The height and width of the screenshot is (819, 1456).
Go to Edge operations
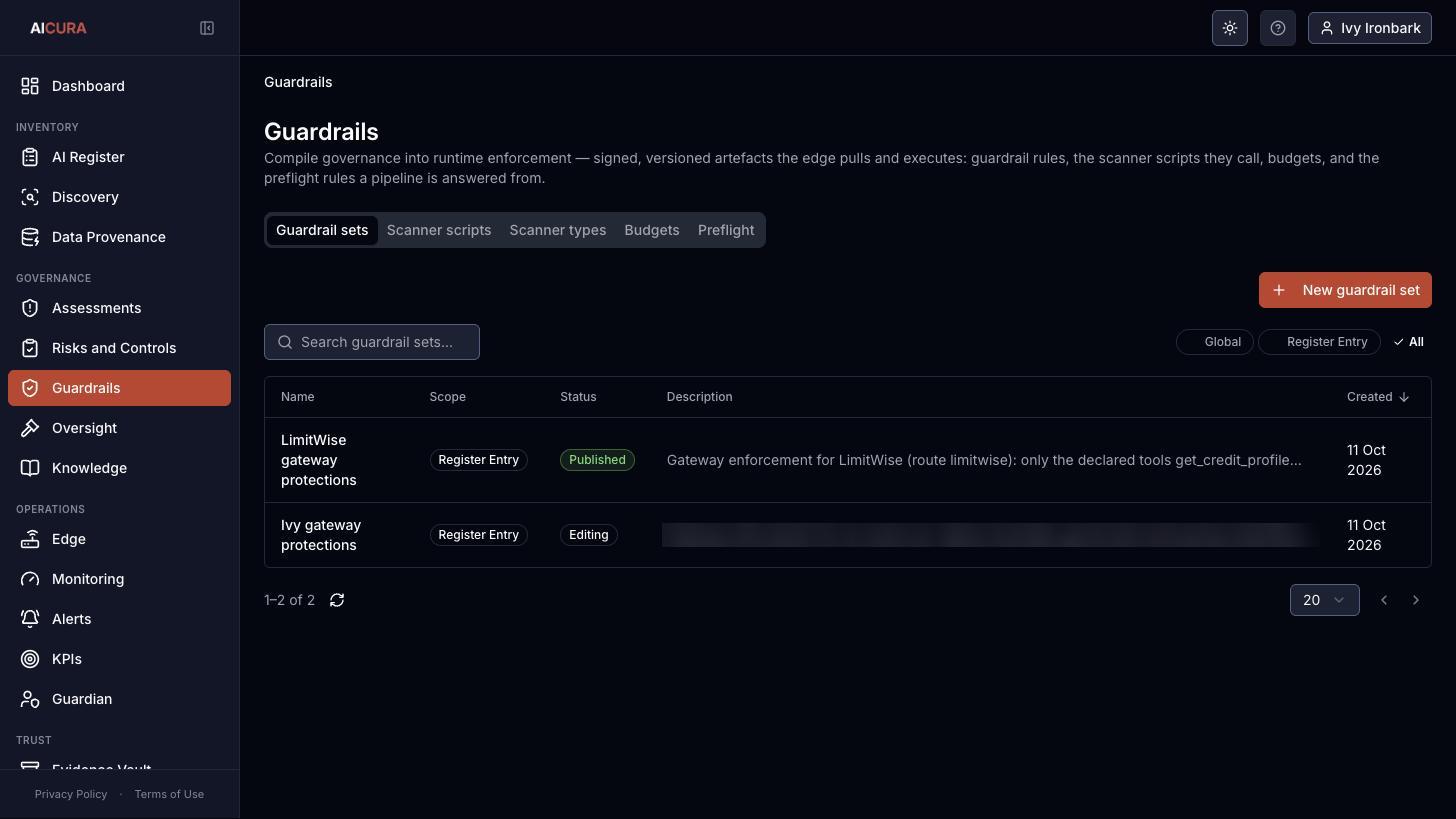pos(119,539)
